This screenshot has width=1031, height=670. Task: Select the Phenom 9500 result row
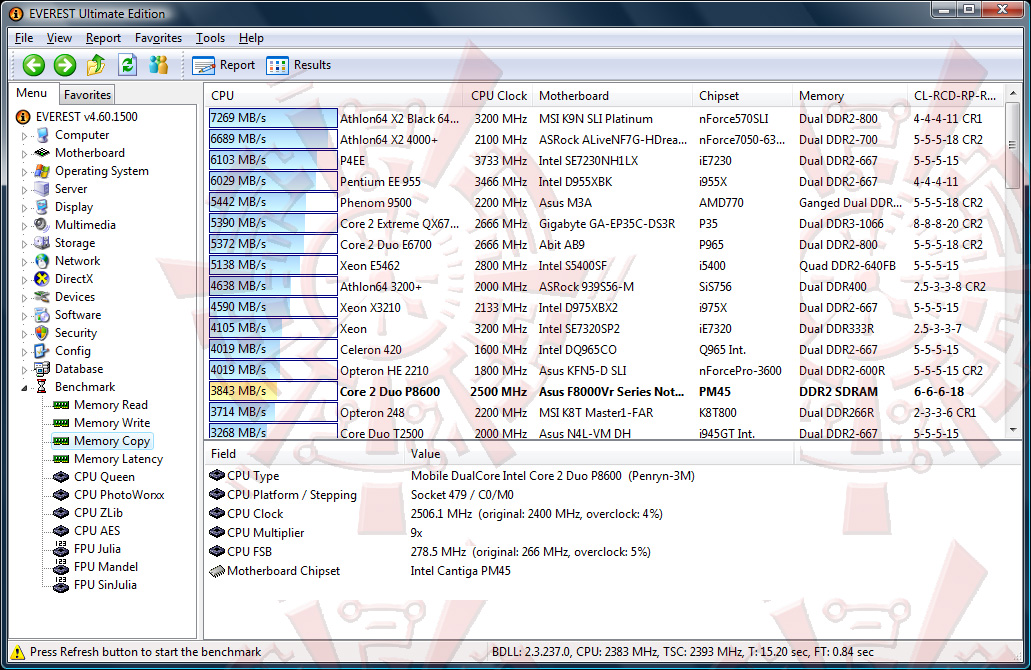pyautogui.click(x=605, y=203)
